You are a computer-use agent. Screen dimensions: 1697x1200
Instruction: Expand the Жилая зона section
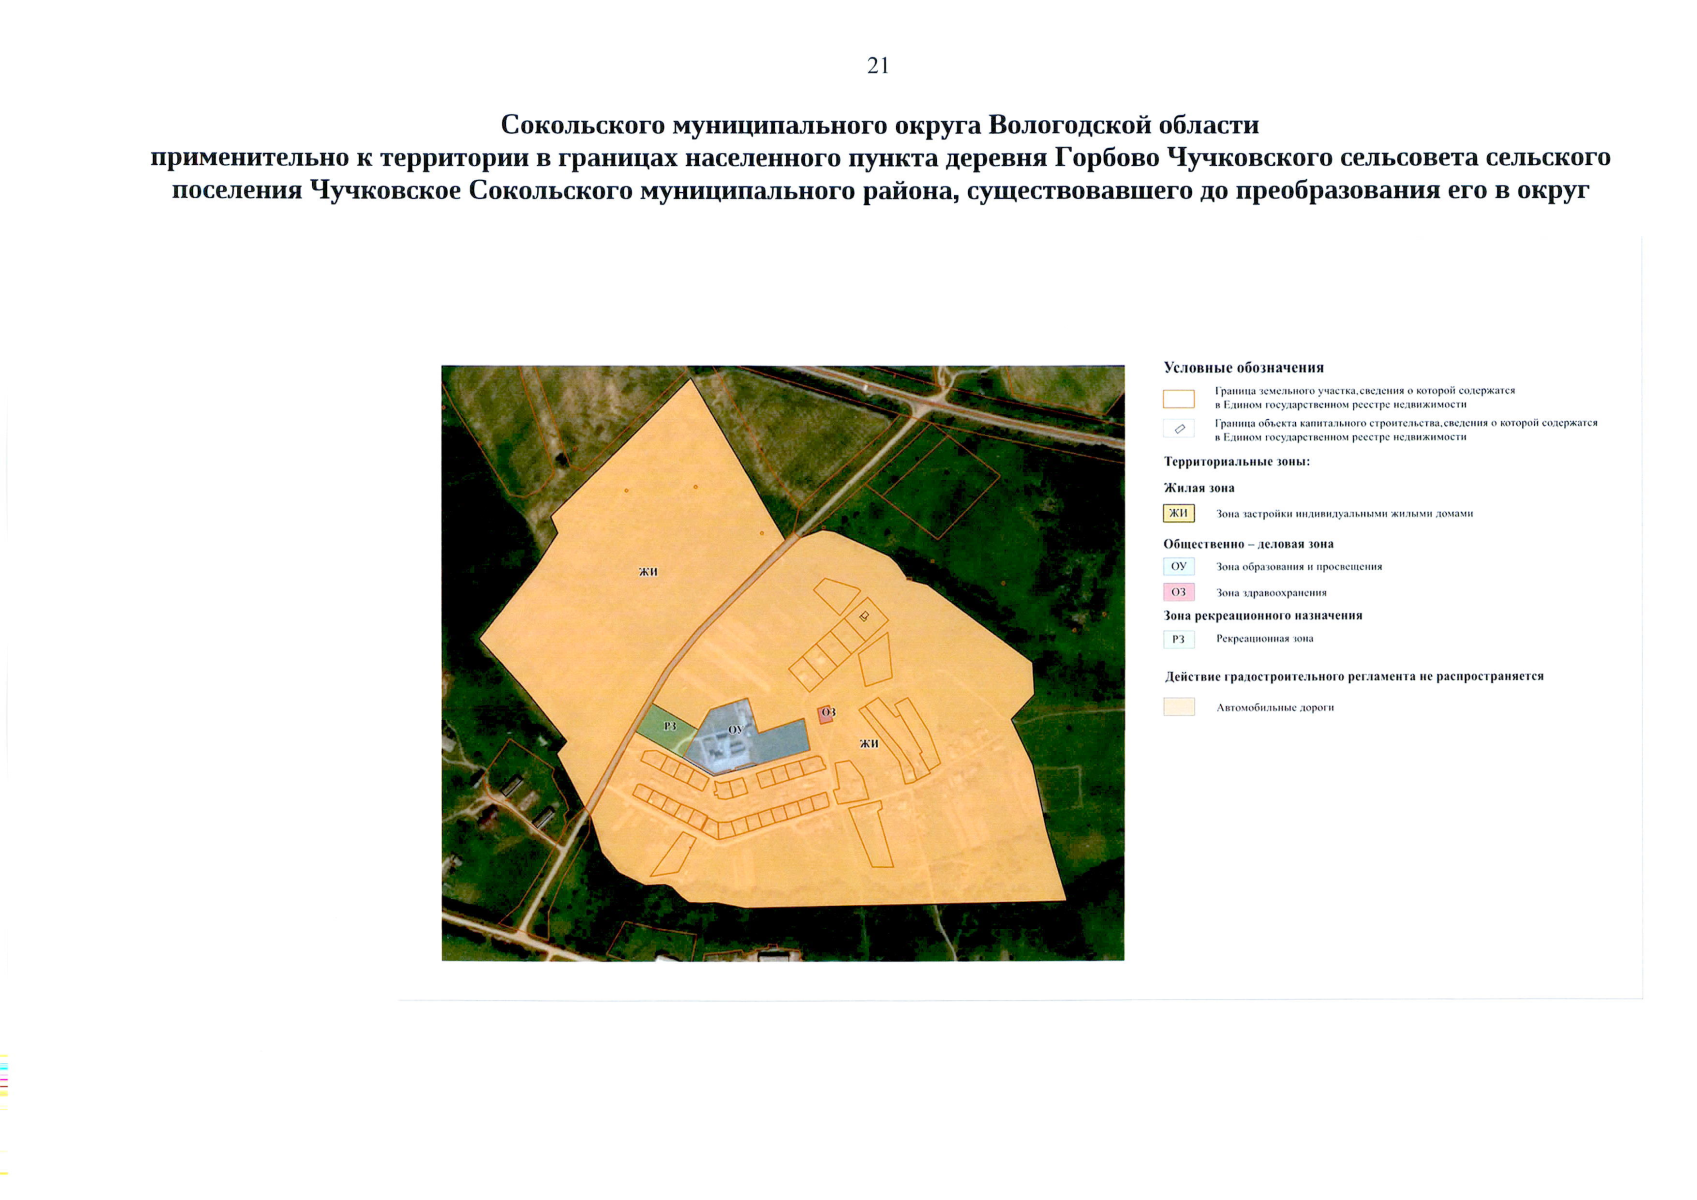tap(1197, 489)
